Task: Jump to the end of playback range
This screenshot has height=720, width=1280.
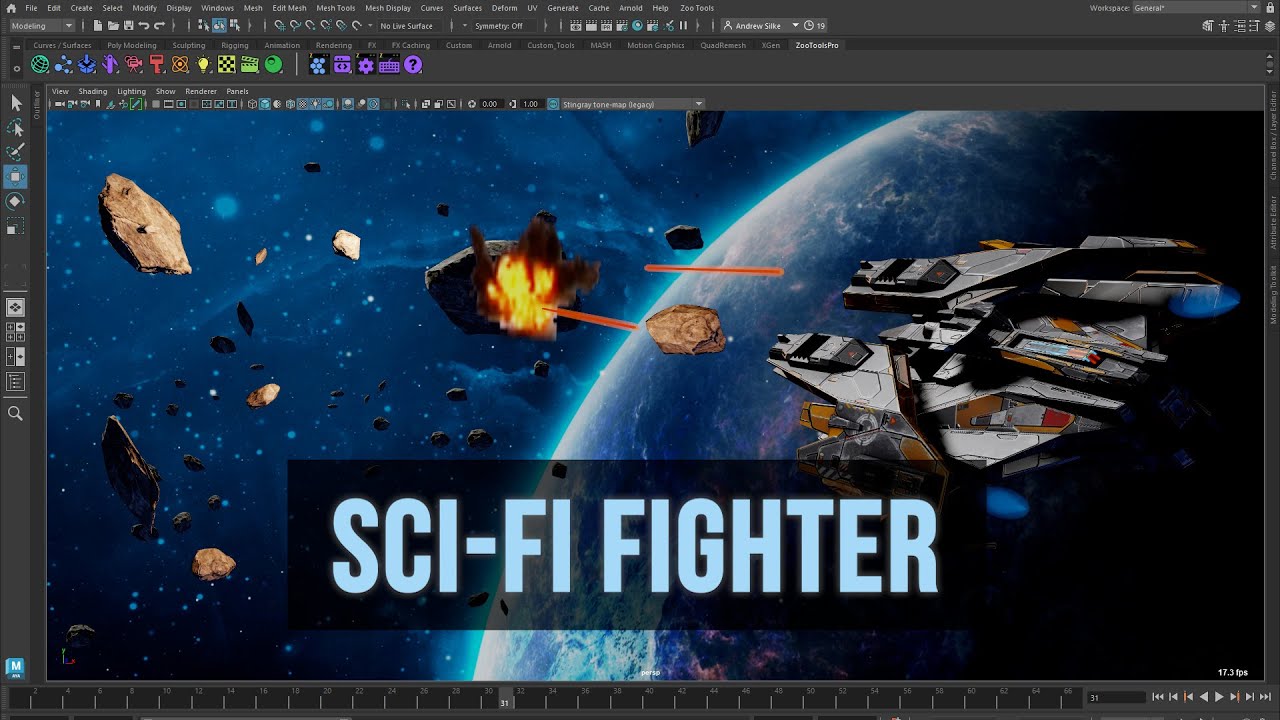Action: (x=1265, y=697)
